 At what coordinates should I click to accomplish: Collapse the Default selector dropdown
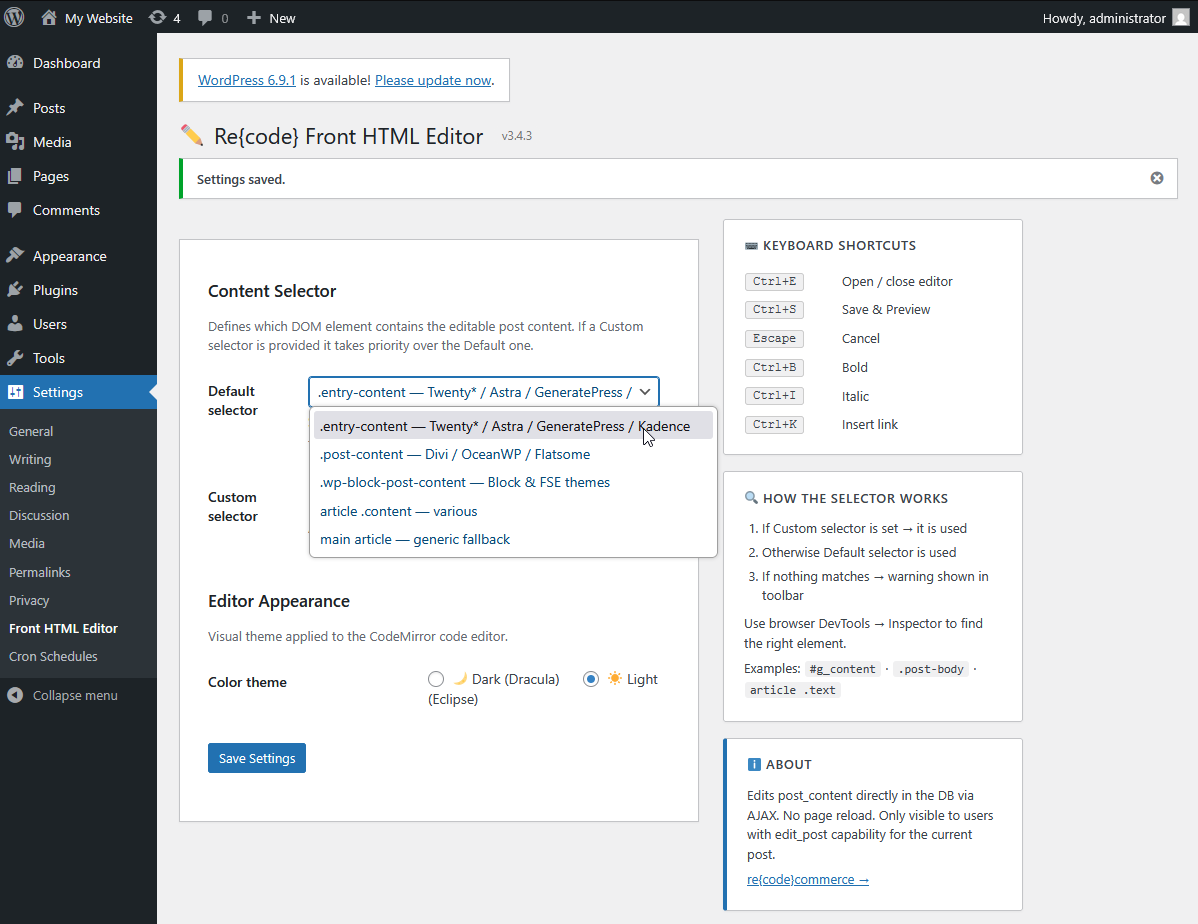[x=645, y=392]
